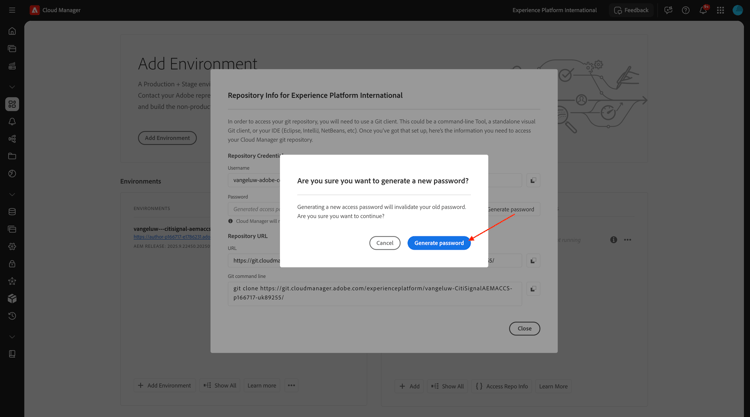The height and width of the screenshot is (417, 750).
Task: Click Add Environment in the card footer
Action: click(x=164, y=385)
